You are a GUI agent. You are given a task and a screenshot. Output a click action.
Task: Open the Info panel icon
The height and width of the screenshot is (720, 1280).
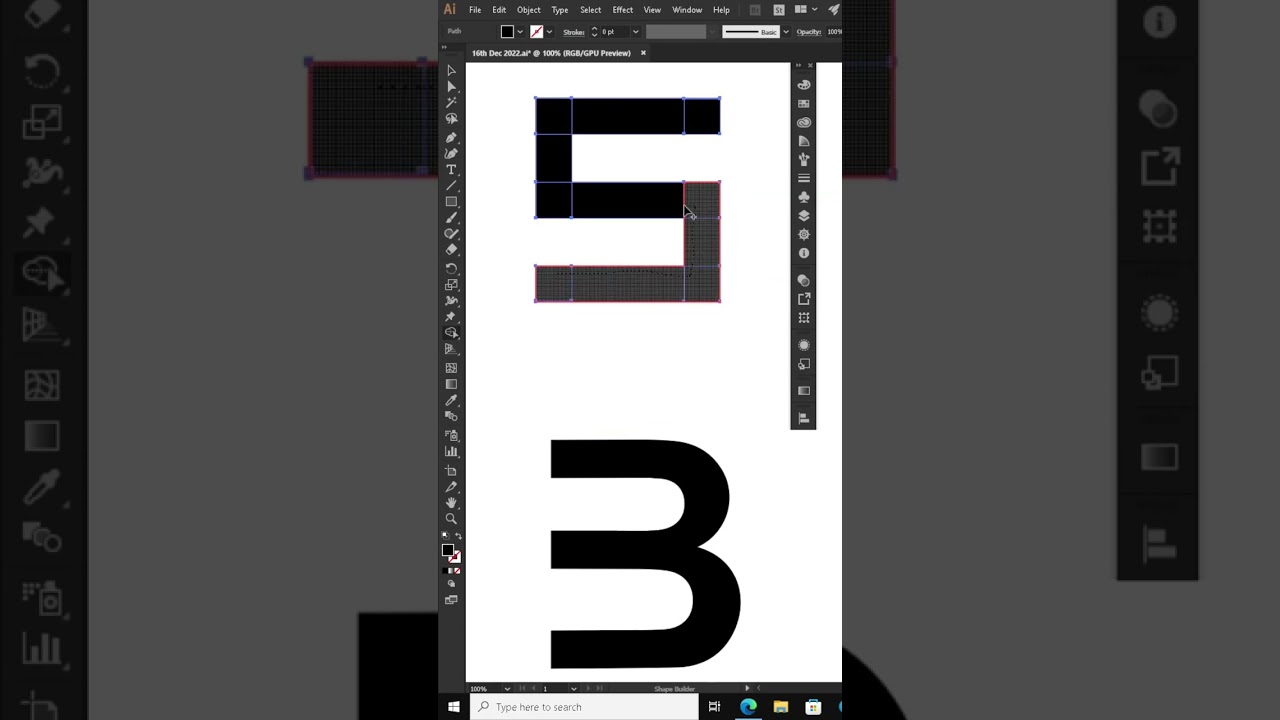tap(804, 253)
